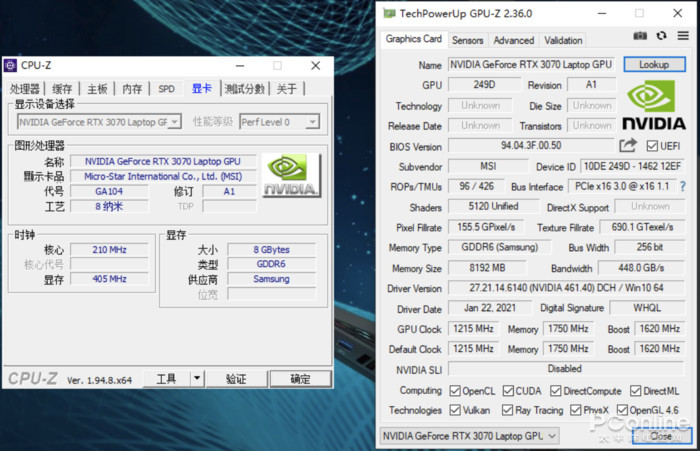
Task: Click the Bandwidth 448.0 GB/s value
Action: tap(641, 267)
